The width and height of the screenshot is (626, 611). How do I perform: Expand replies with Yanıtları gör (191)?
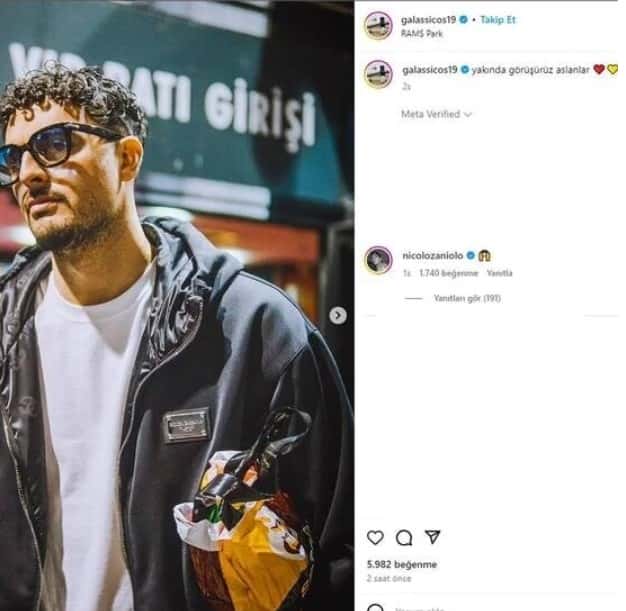click(467, 298)
